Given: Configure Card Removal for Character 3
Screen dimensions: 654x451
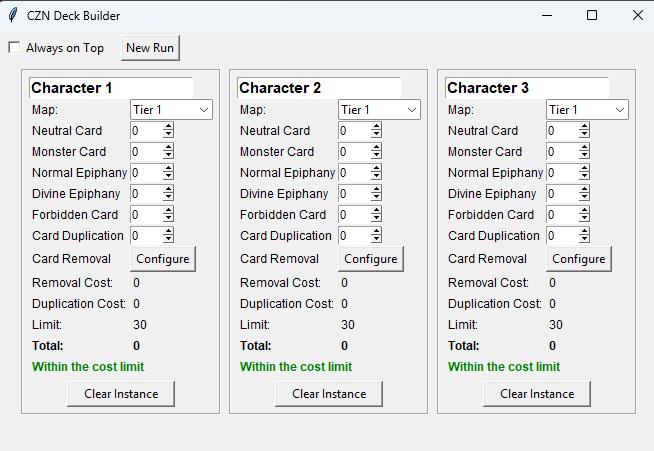Looking at the screenshot, I should click(x=579, y=259).
